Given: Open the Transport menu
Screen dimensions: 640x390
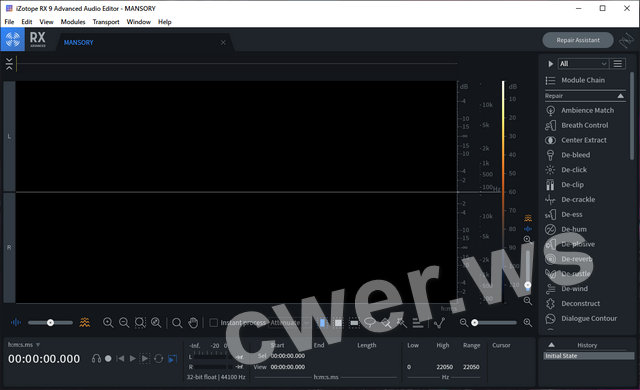Looking at the screenshot, I should coord(106,22).
